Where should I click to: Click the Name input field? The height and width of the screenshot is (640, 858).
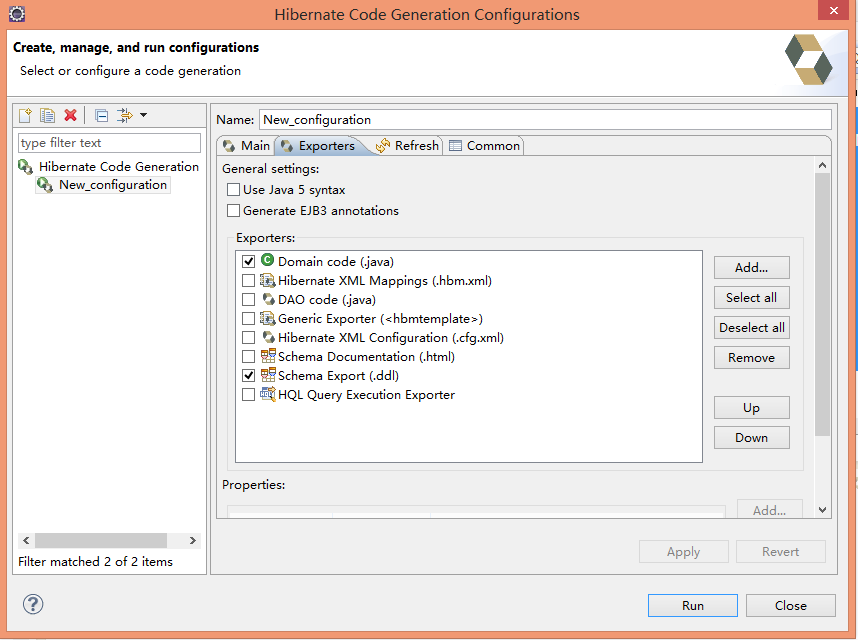click(545, 120)
